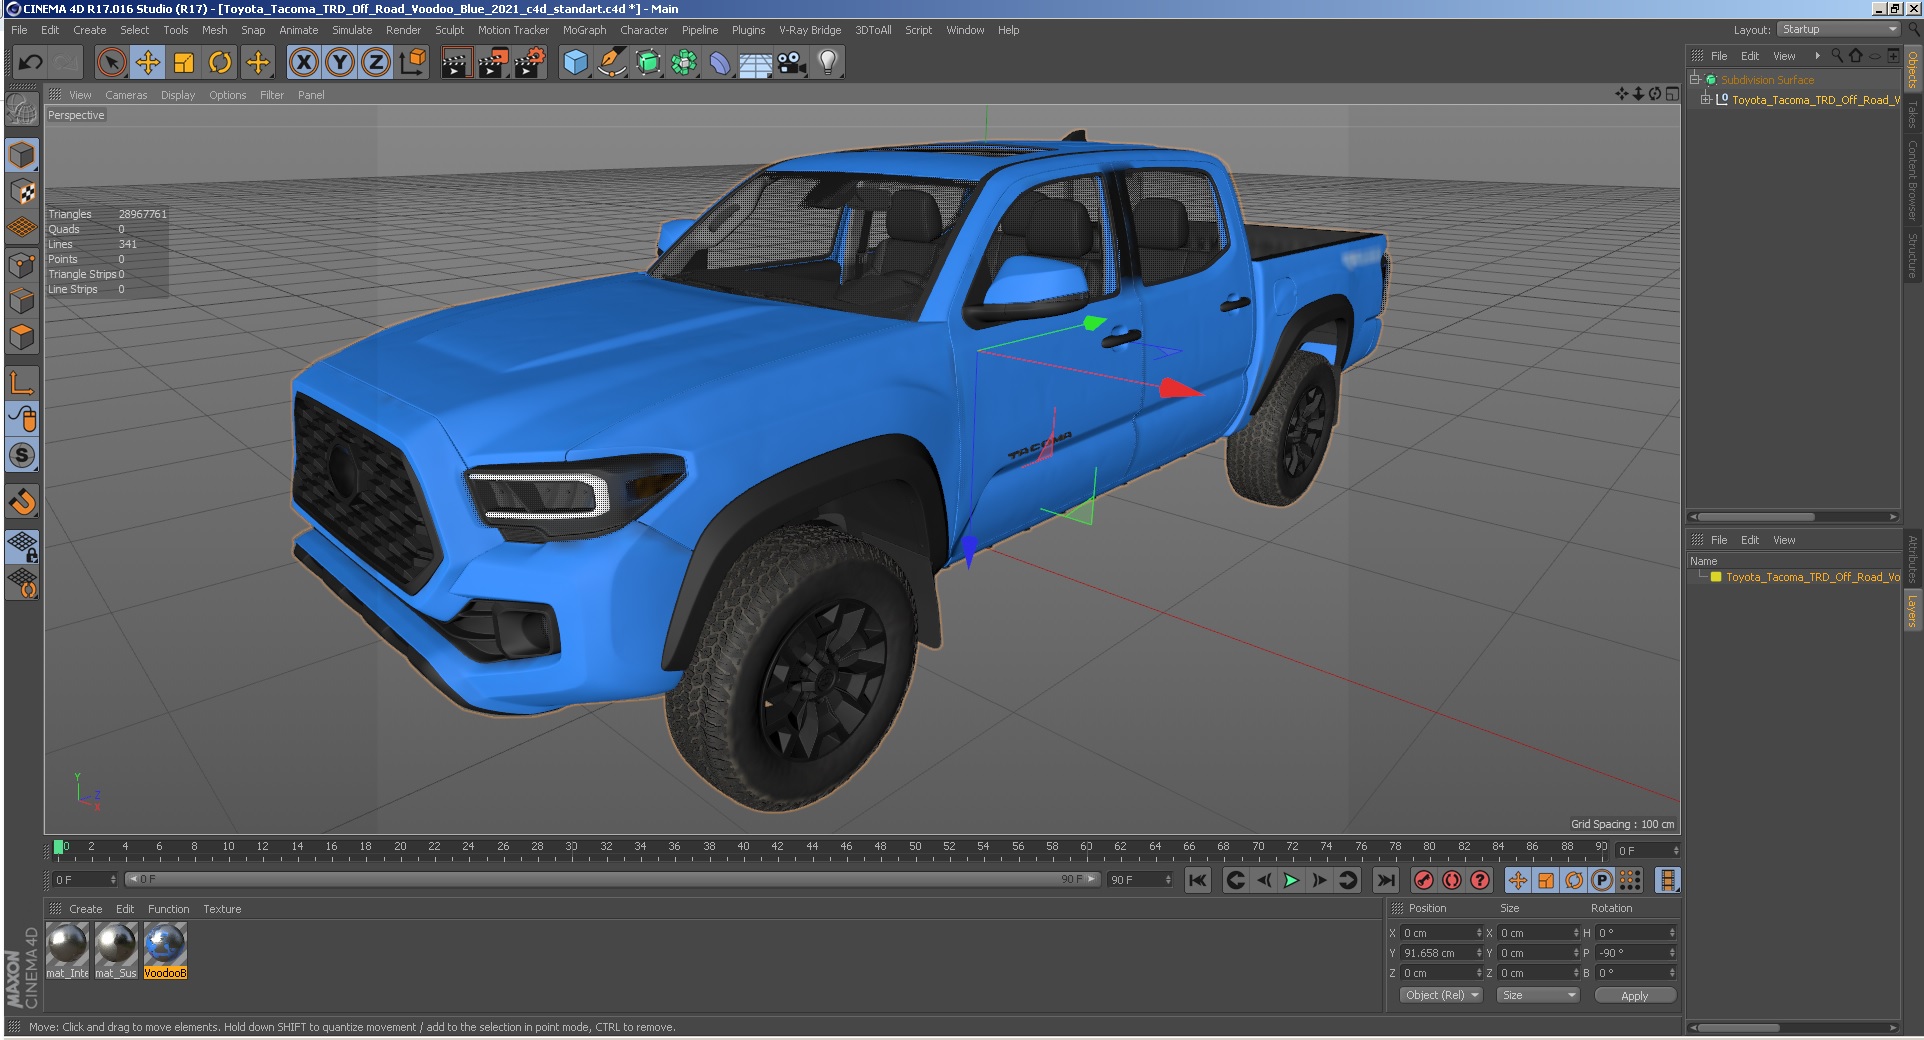Screen dimensions: 1924x1040
Task: Open viewport Display menu
Action: click(178, 95)
